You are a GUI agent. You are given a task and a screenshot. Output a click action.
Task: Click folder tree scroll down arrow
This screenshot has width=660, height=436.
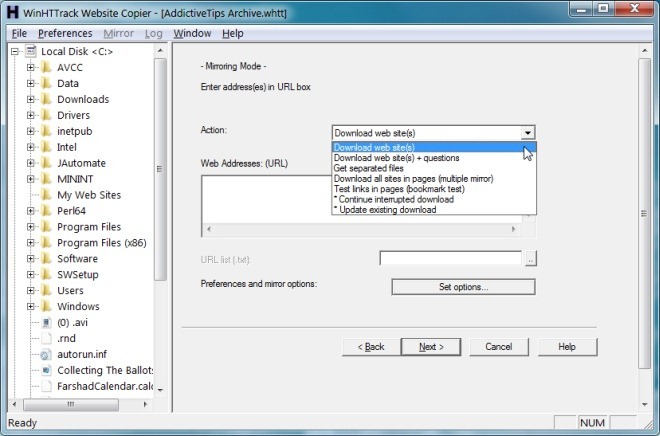(160, 390)
